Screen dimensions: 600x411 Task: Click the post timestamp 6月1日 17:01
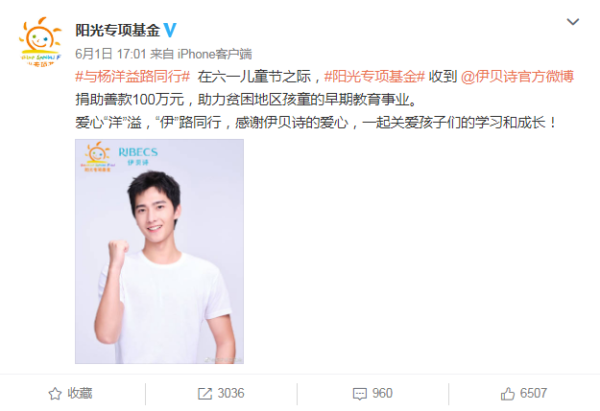pyautogui.click(x=111, y=54)
